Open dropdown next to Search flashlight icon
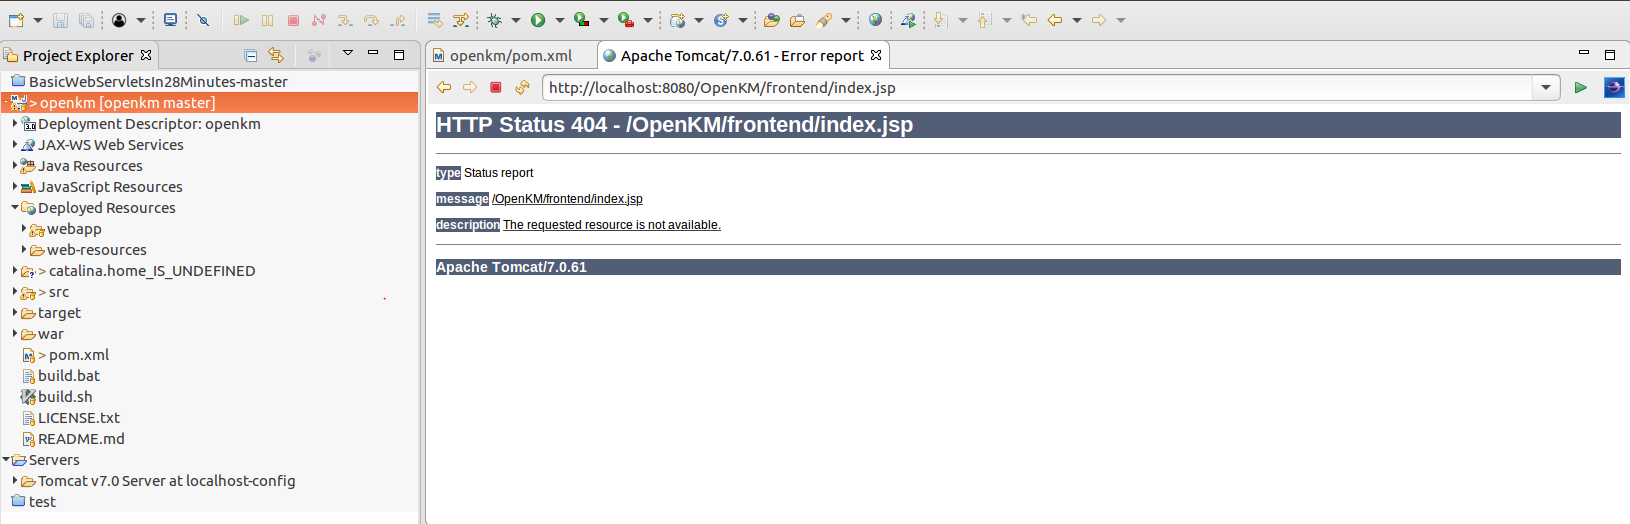Image resolution: width=1630 pixels, height=524 pixels. click(x=846, y=20)
